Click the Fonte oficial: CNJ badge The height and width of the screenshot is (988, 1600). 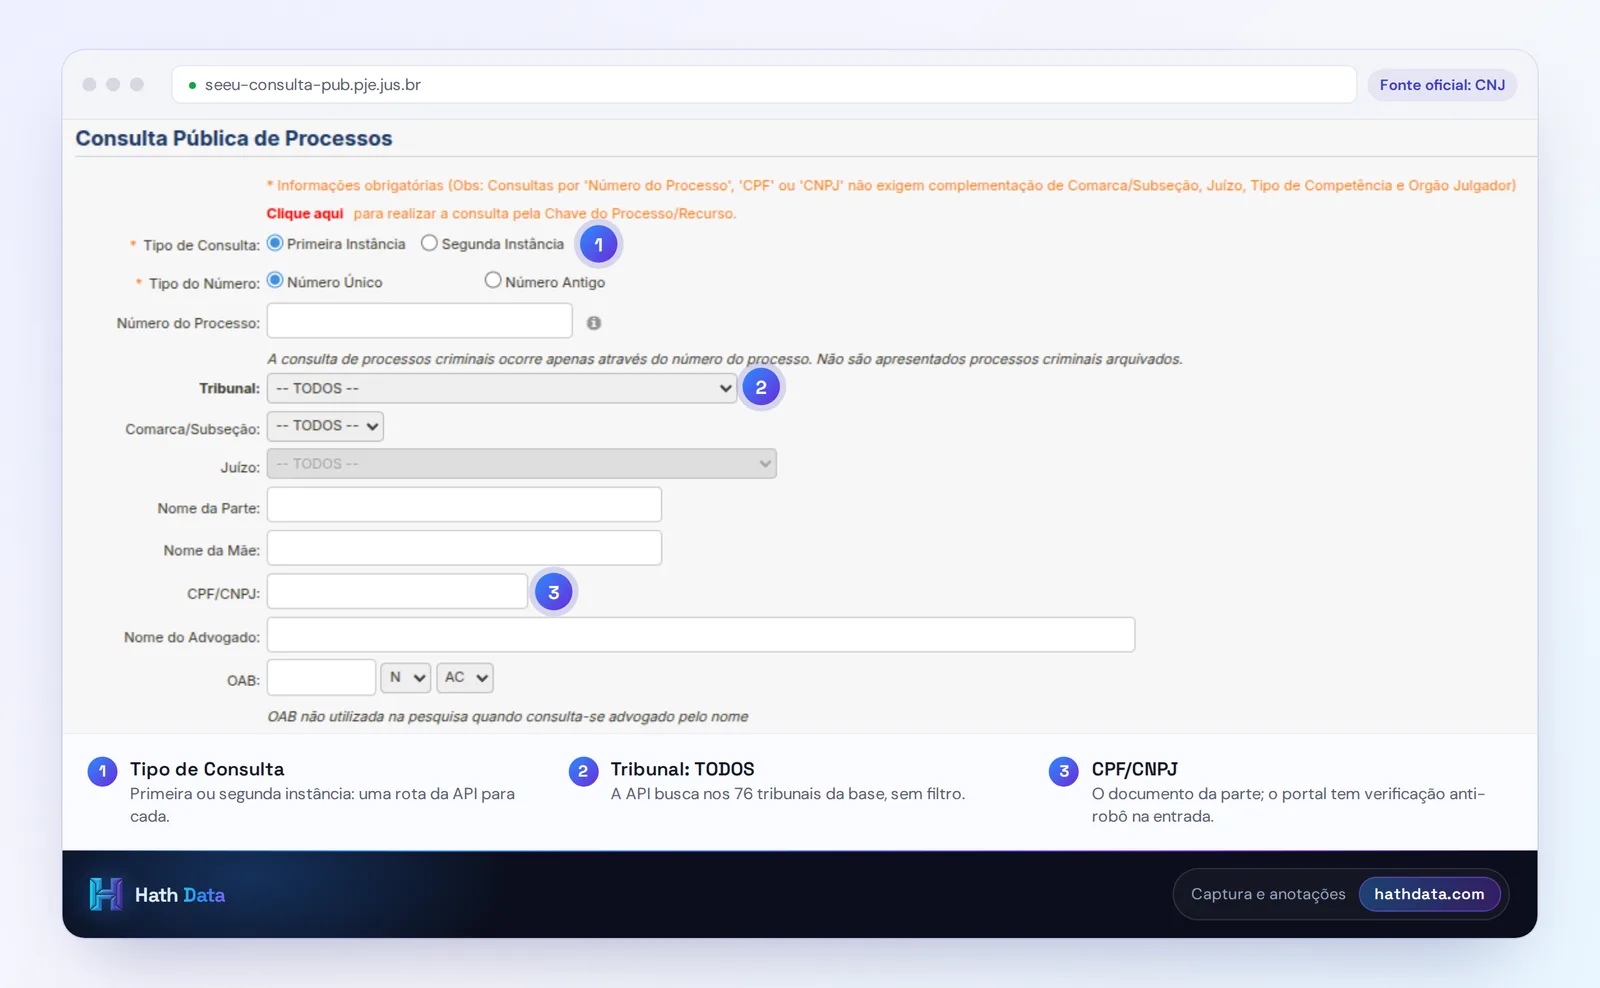[1442, 85]
